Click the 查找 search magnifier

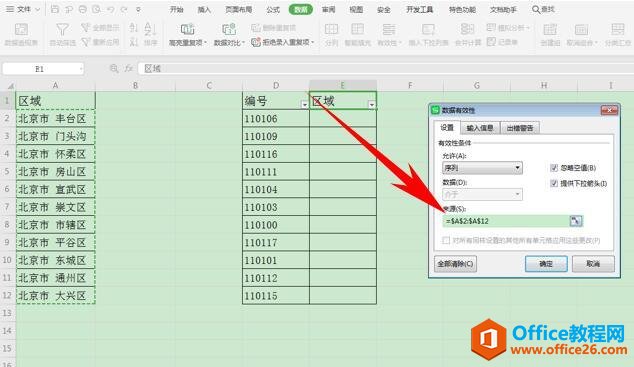point(536,9)
